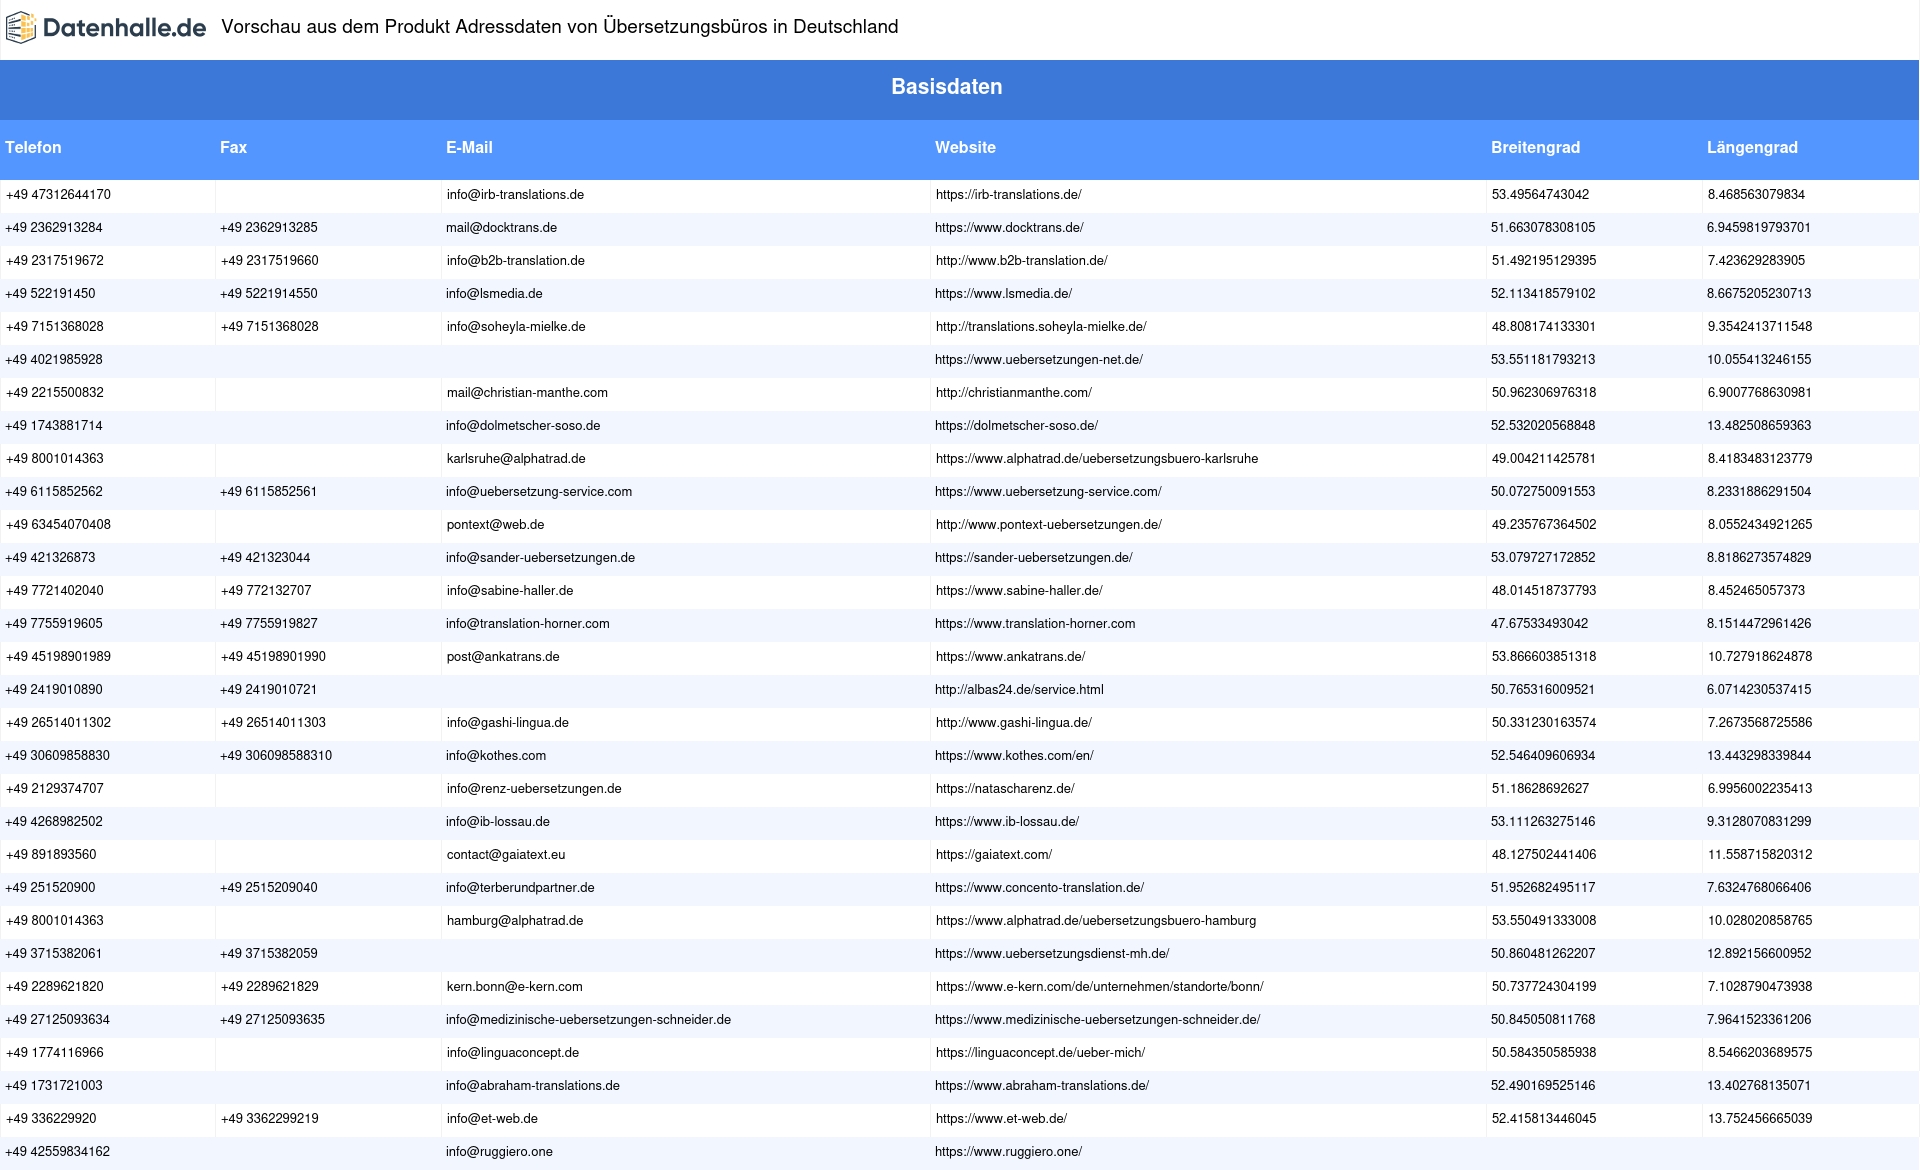The width and height of the screenshot is (1920, 1170).
Task: Open the https://irb-translations.de/ website link
Action: [x=1008, y=195]
